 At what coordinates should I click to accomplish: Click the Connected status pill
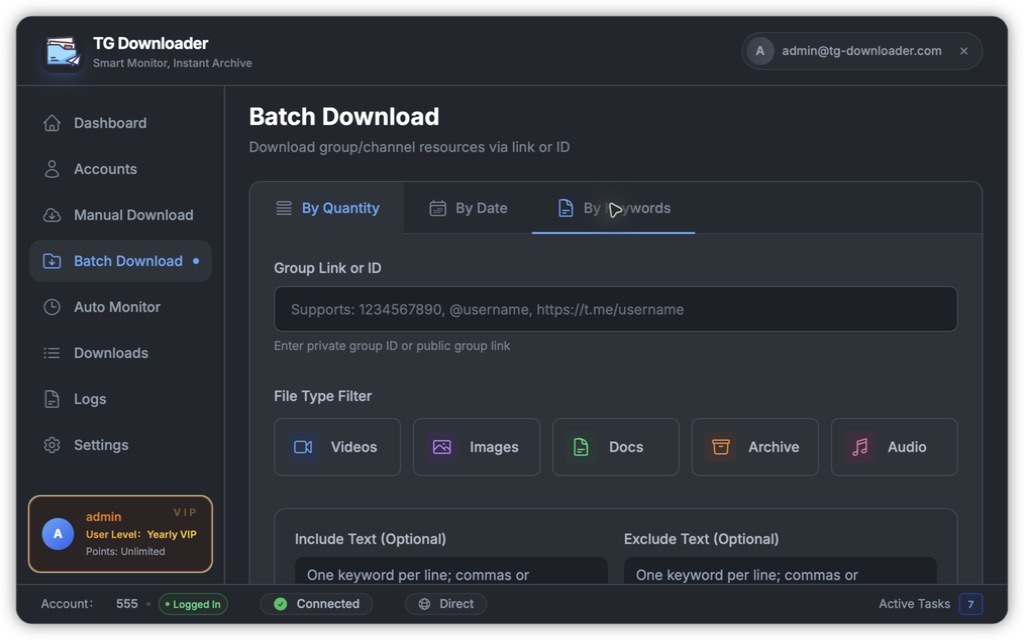pos(317,604)
